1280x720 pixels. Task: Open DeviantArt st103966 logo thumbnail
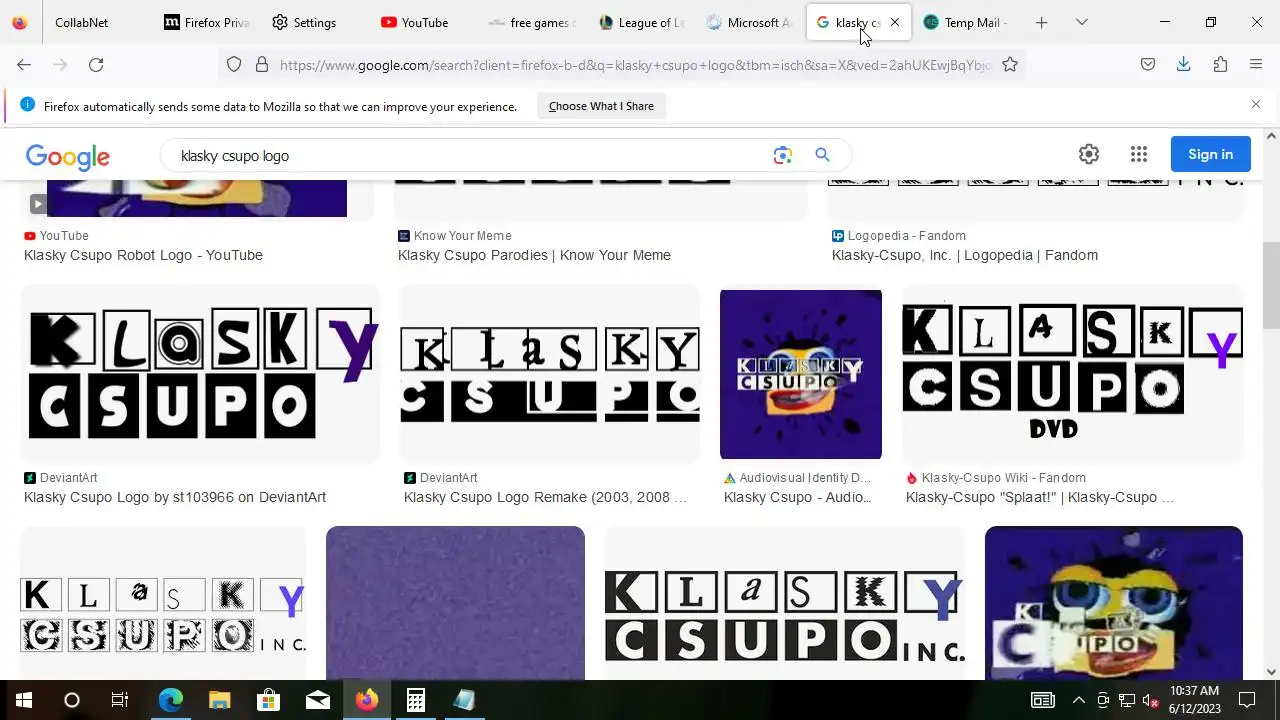click(200, 374)
